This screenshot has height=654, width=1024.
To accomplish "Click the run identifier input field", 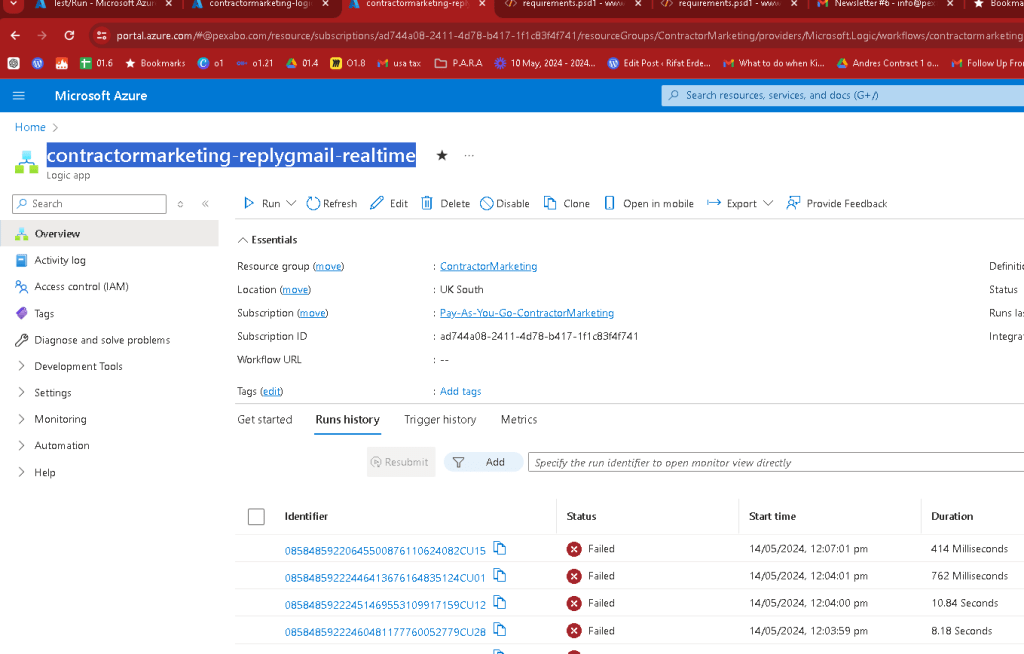I will click(776, 462).
